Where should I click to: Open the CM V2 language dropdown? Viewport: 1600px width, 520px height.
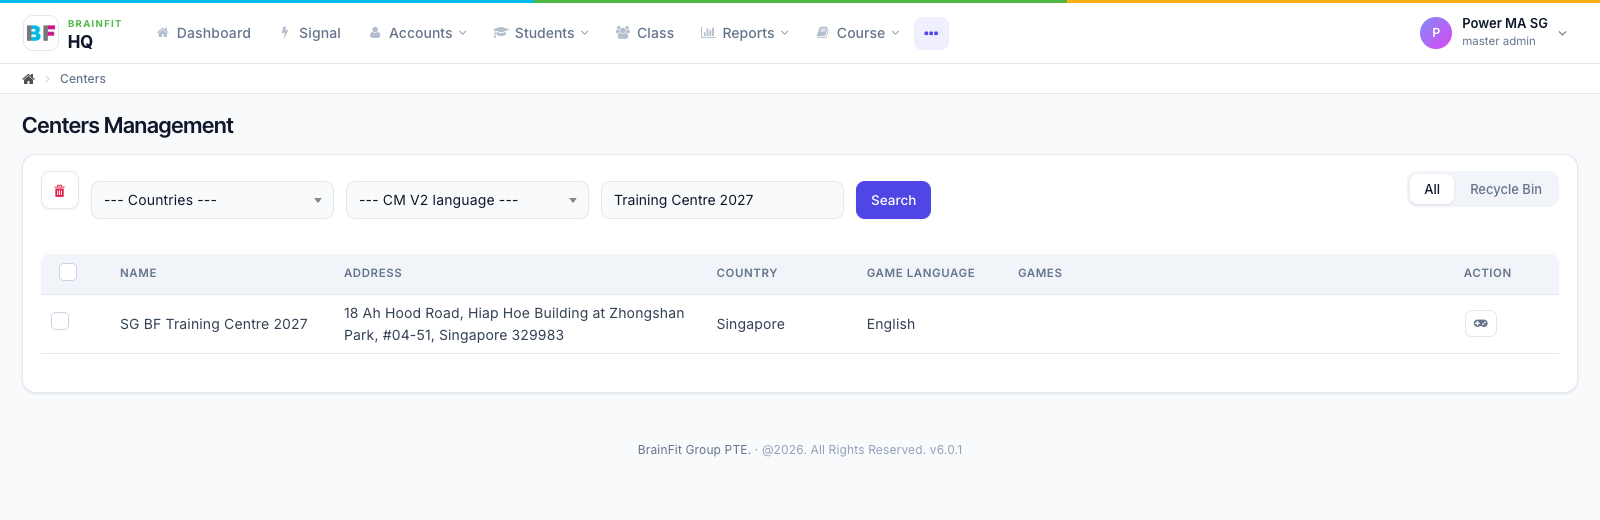tap(467, 200)
